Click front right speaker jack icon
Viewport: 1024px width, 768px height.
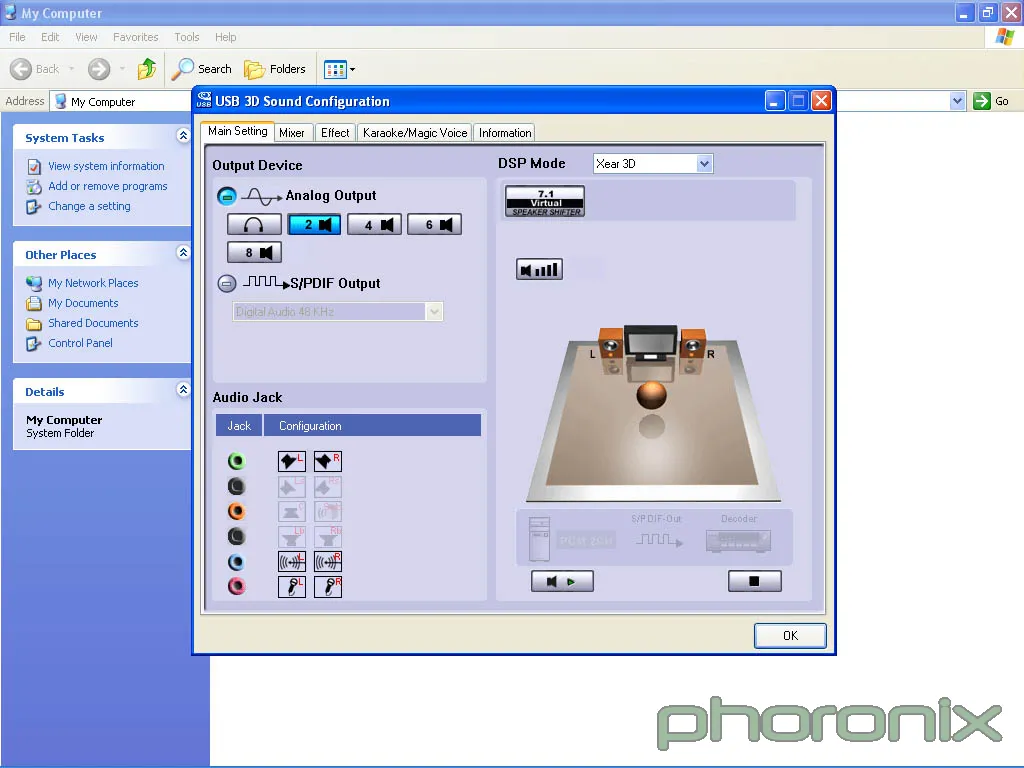coord(328,462)
